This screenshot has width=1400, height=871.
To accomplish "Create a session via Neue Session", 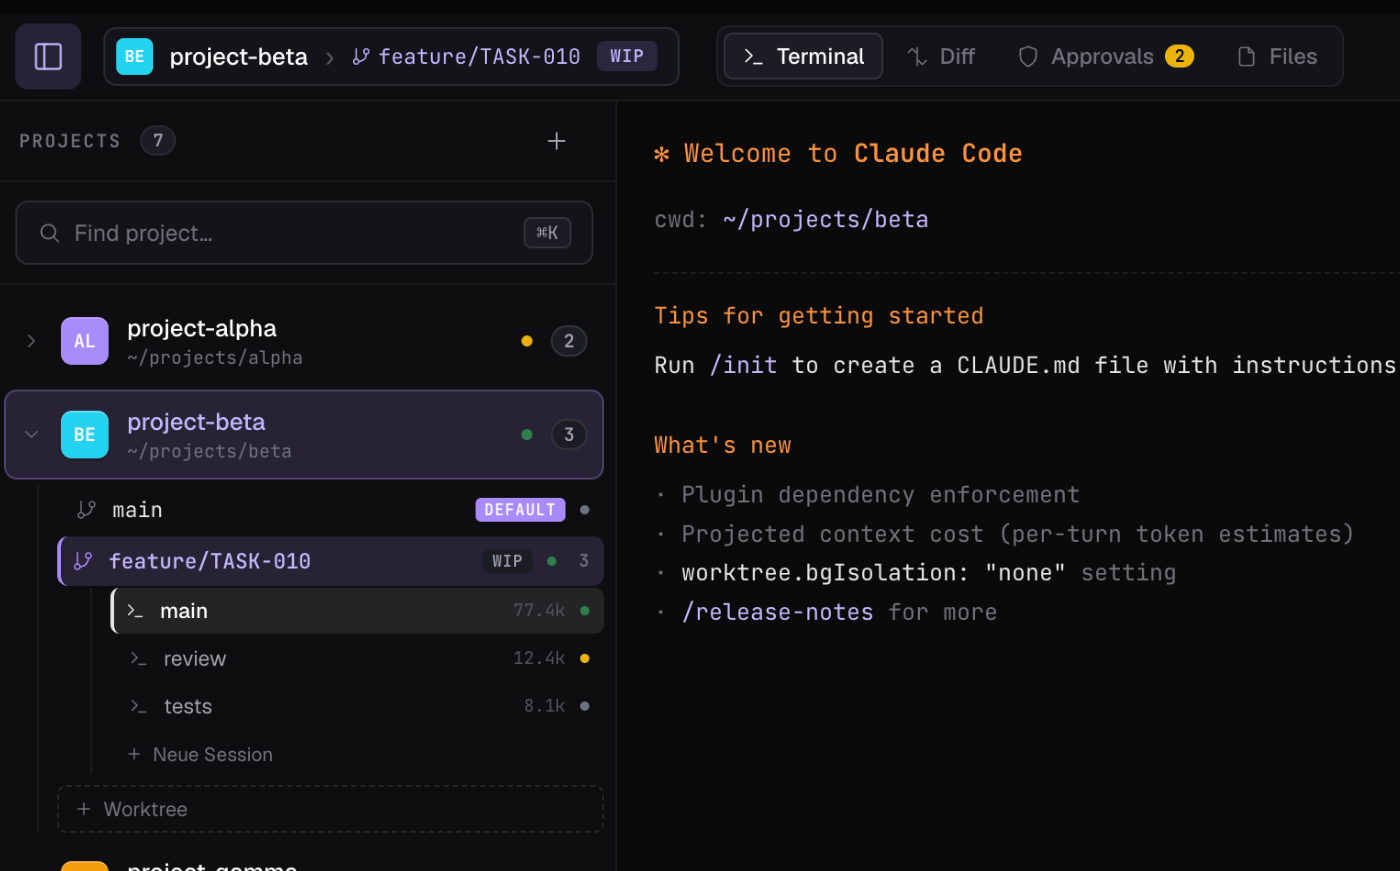I will pos(200,755).
